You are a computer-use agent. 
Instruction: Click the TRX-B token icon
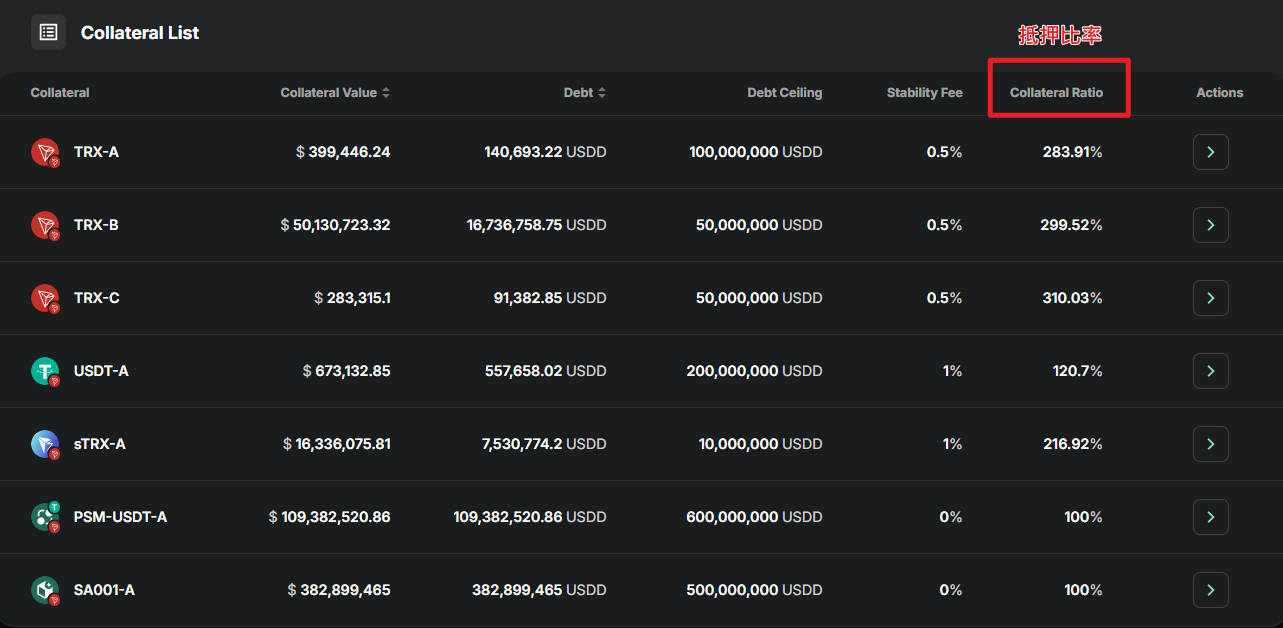click(x=45, y=225)
